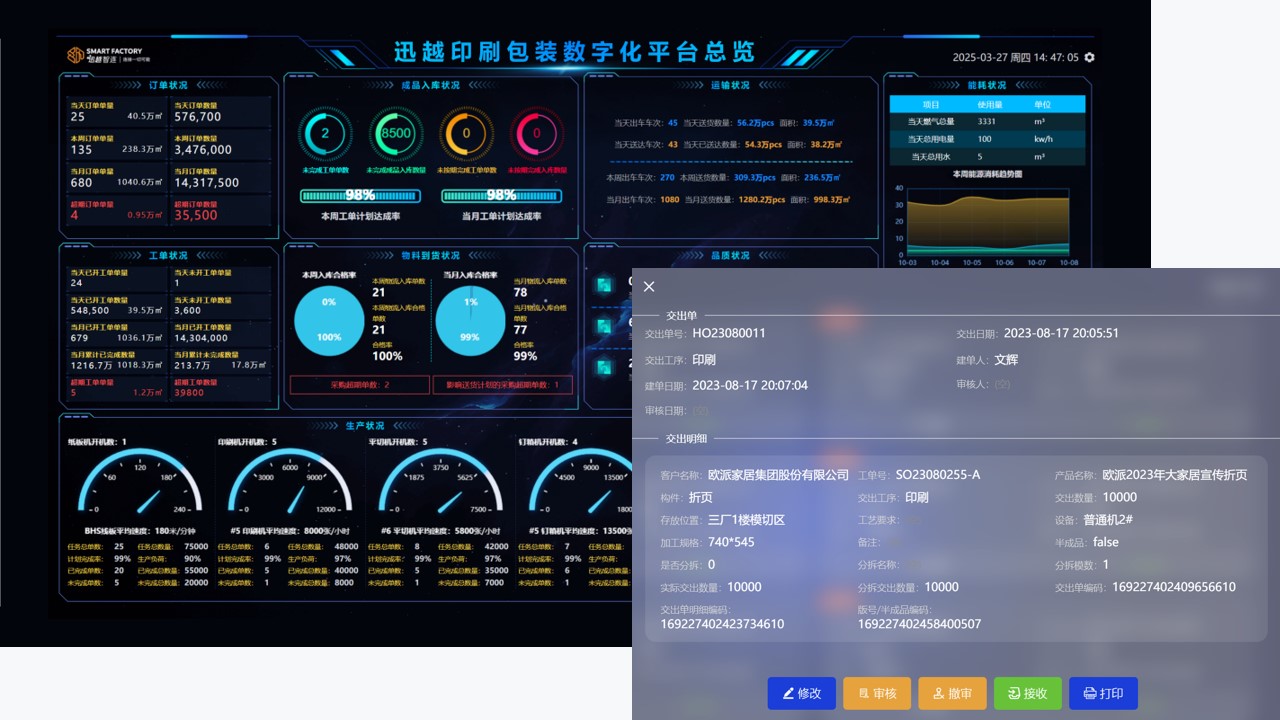1280x720 pixels.
Task: Open the 采购超期单数 alert box
Action: coord(358,385)
